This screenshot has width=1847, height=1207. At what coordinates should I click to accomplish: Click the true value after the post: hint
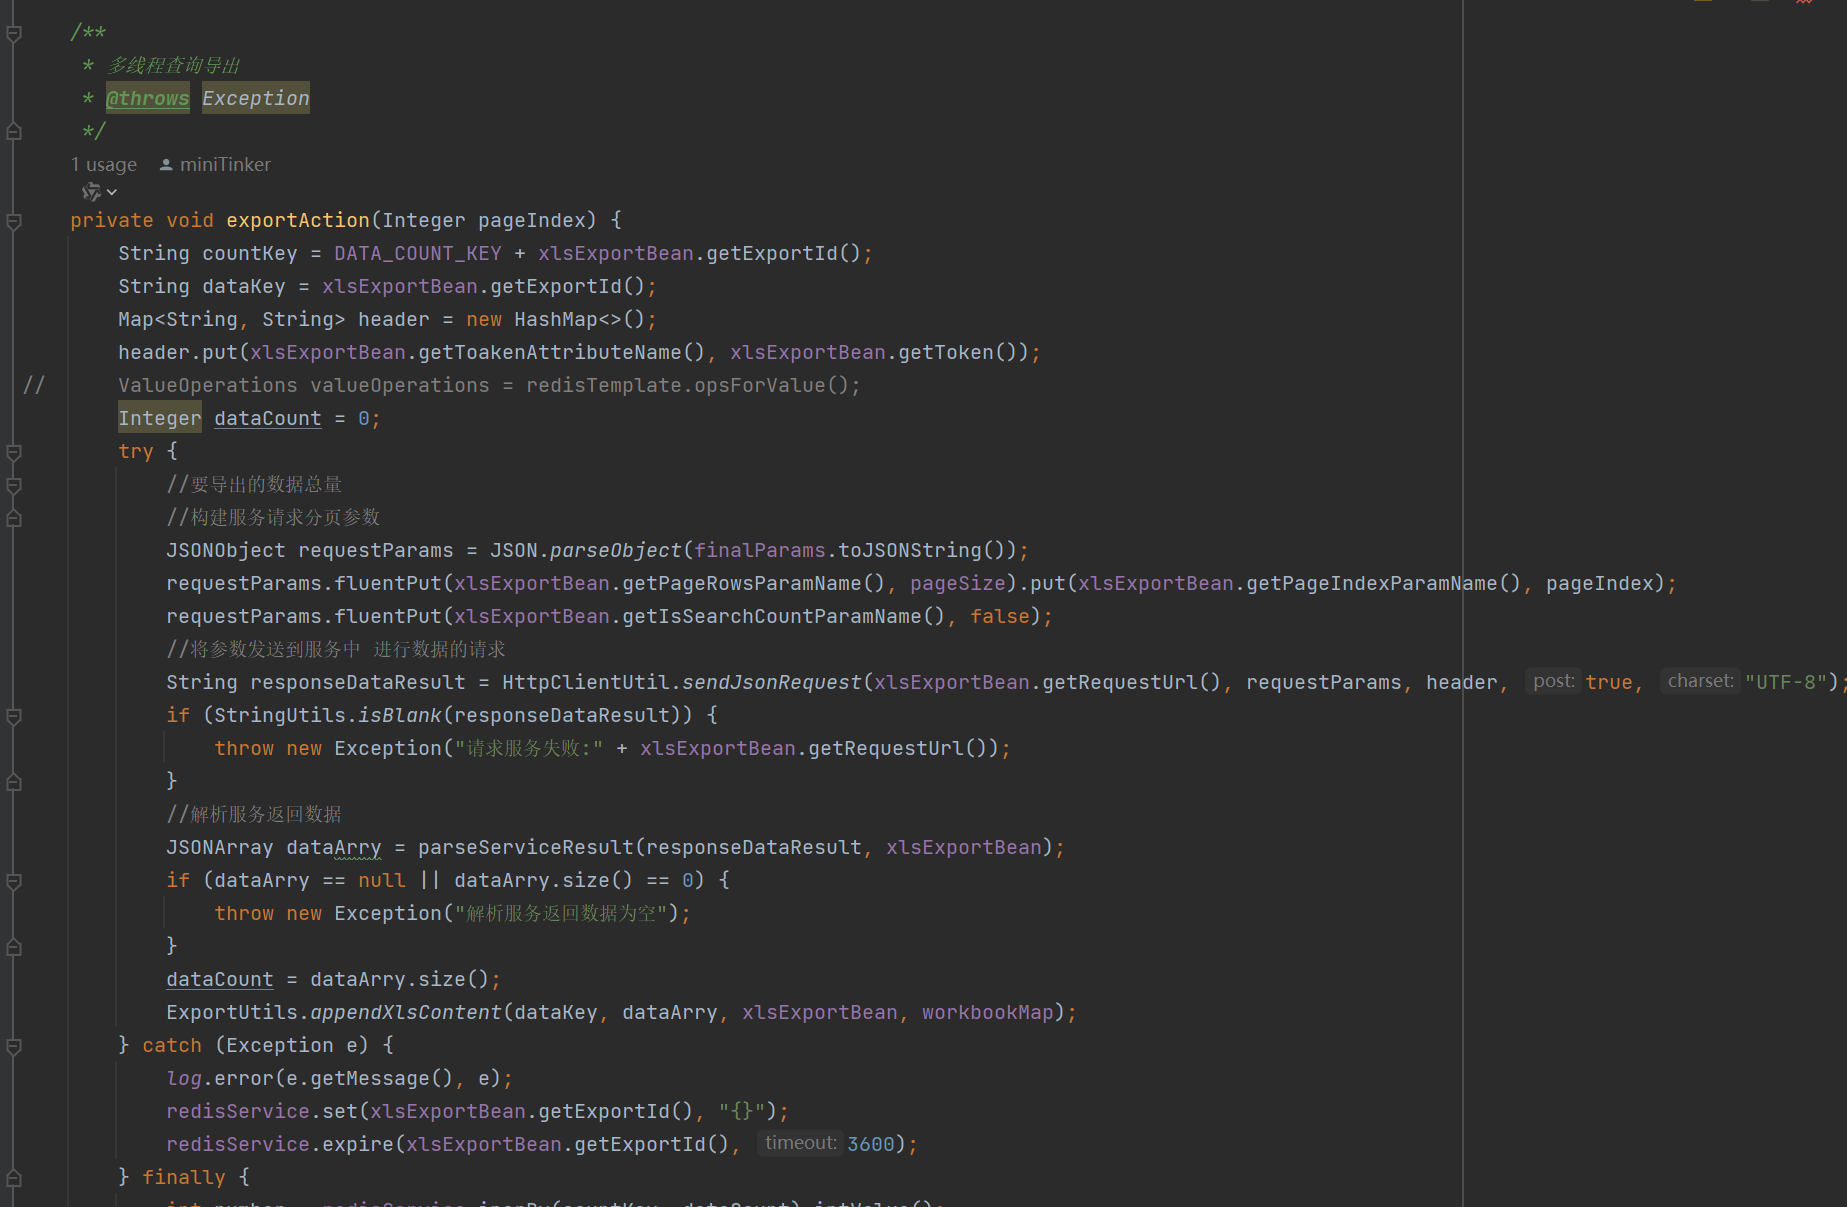point(1609,682)
